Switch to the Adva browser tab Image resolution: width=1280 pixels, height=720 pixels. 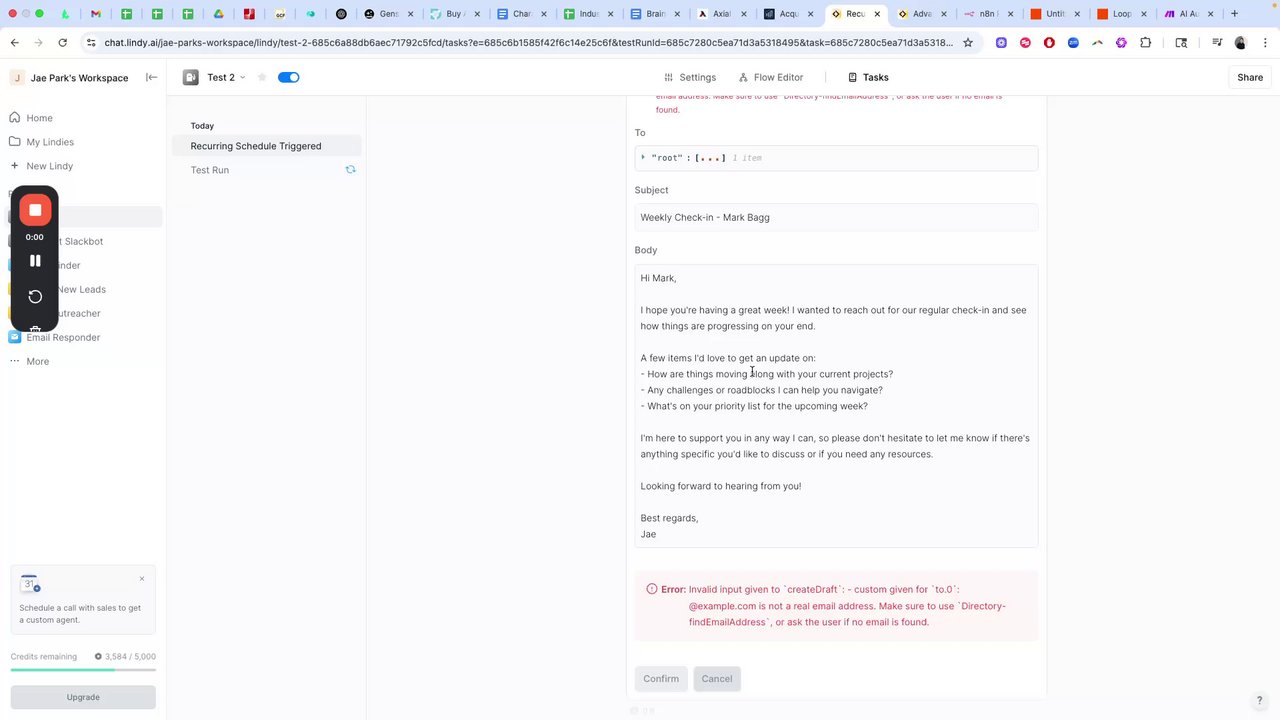tap(921, 14)
